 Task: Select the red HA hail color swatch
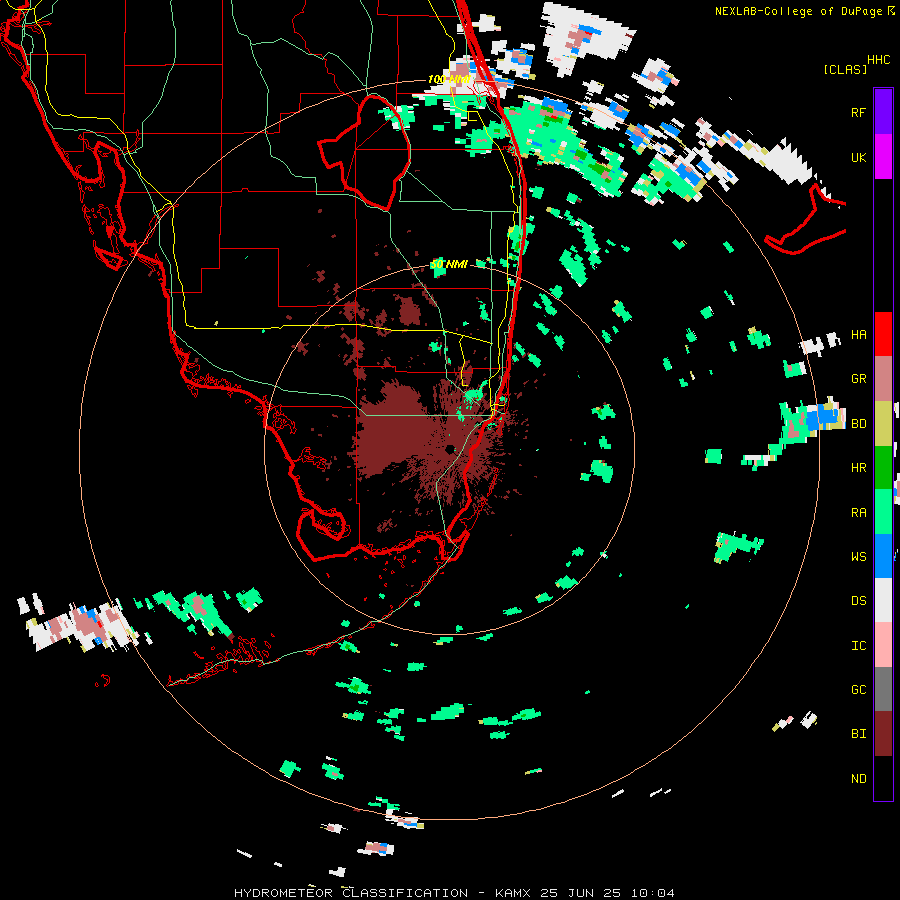[x=883, y=334]
